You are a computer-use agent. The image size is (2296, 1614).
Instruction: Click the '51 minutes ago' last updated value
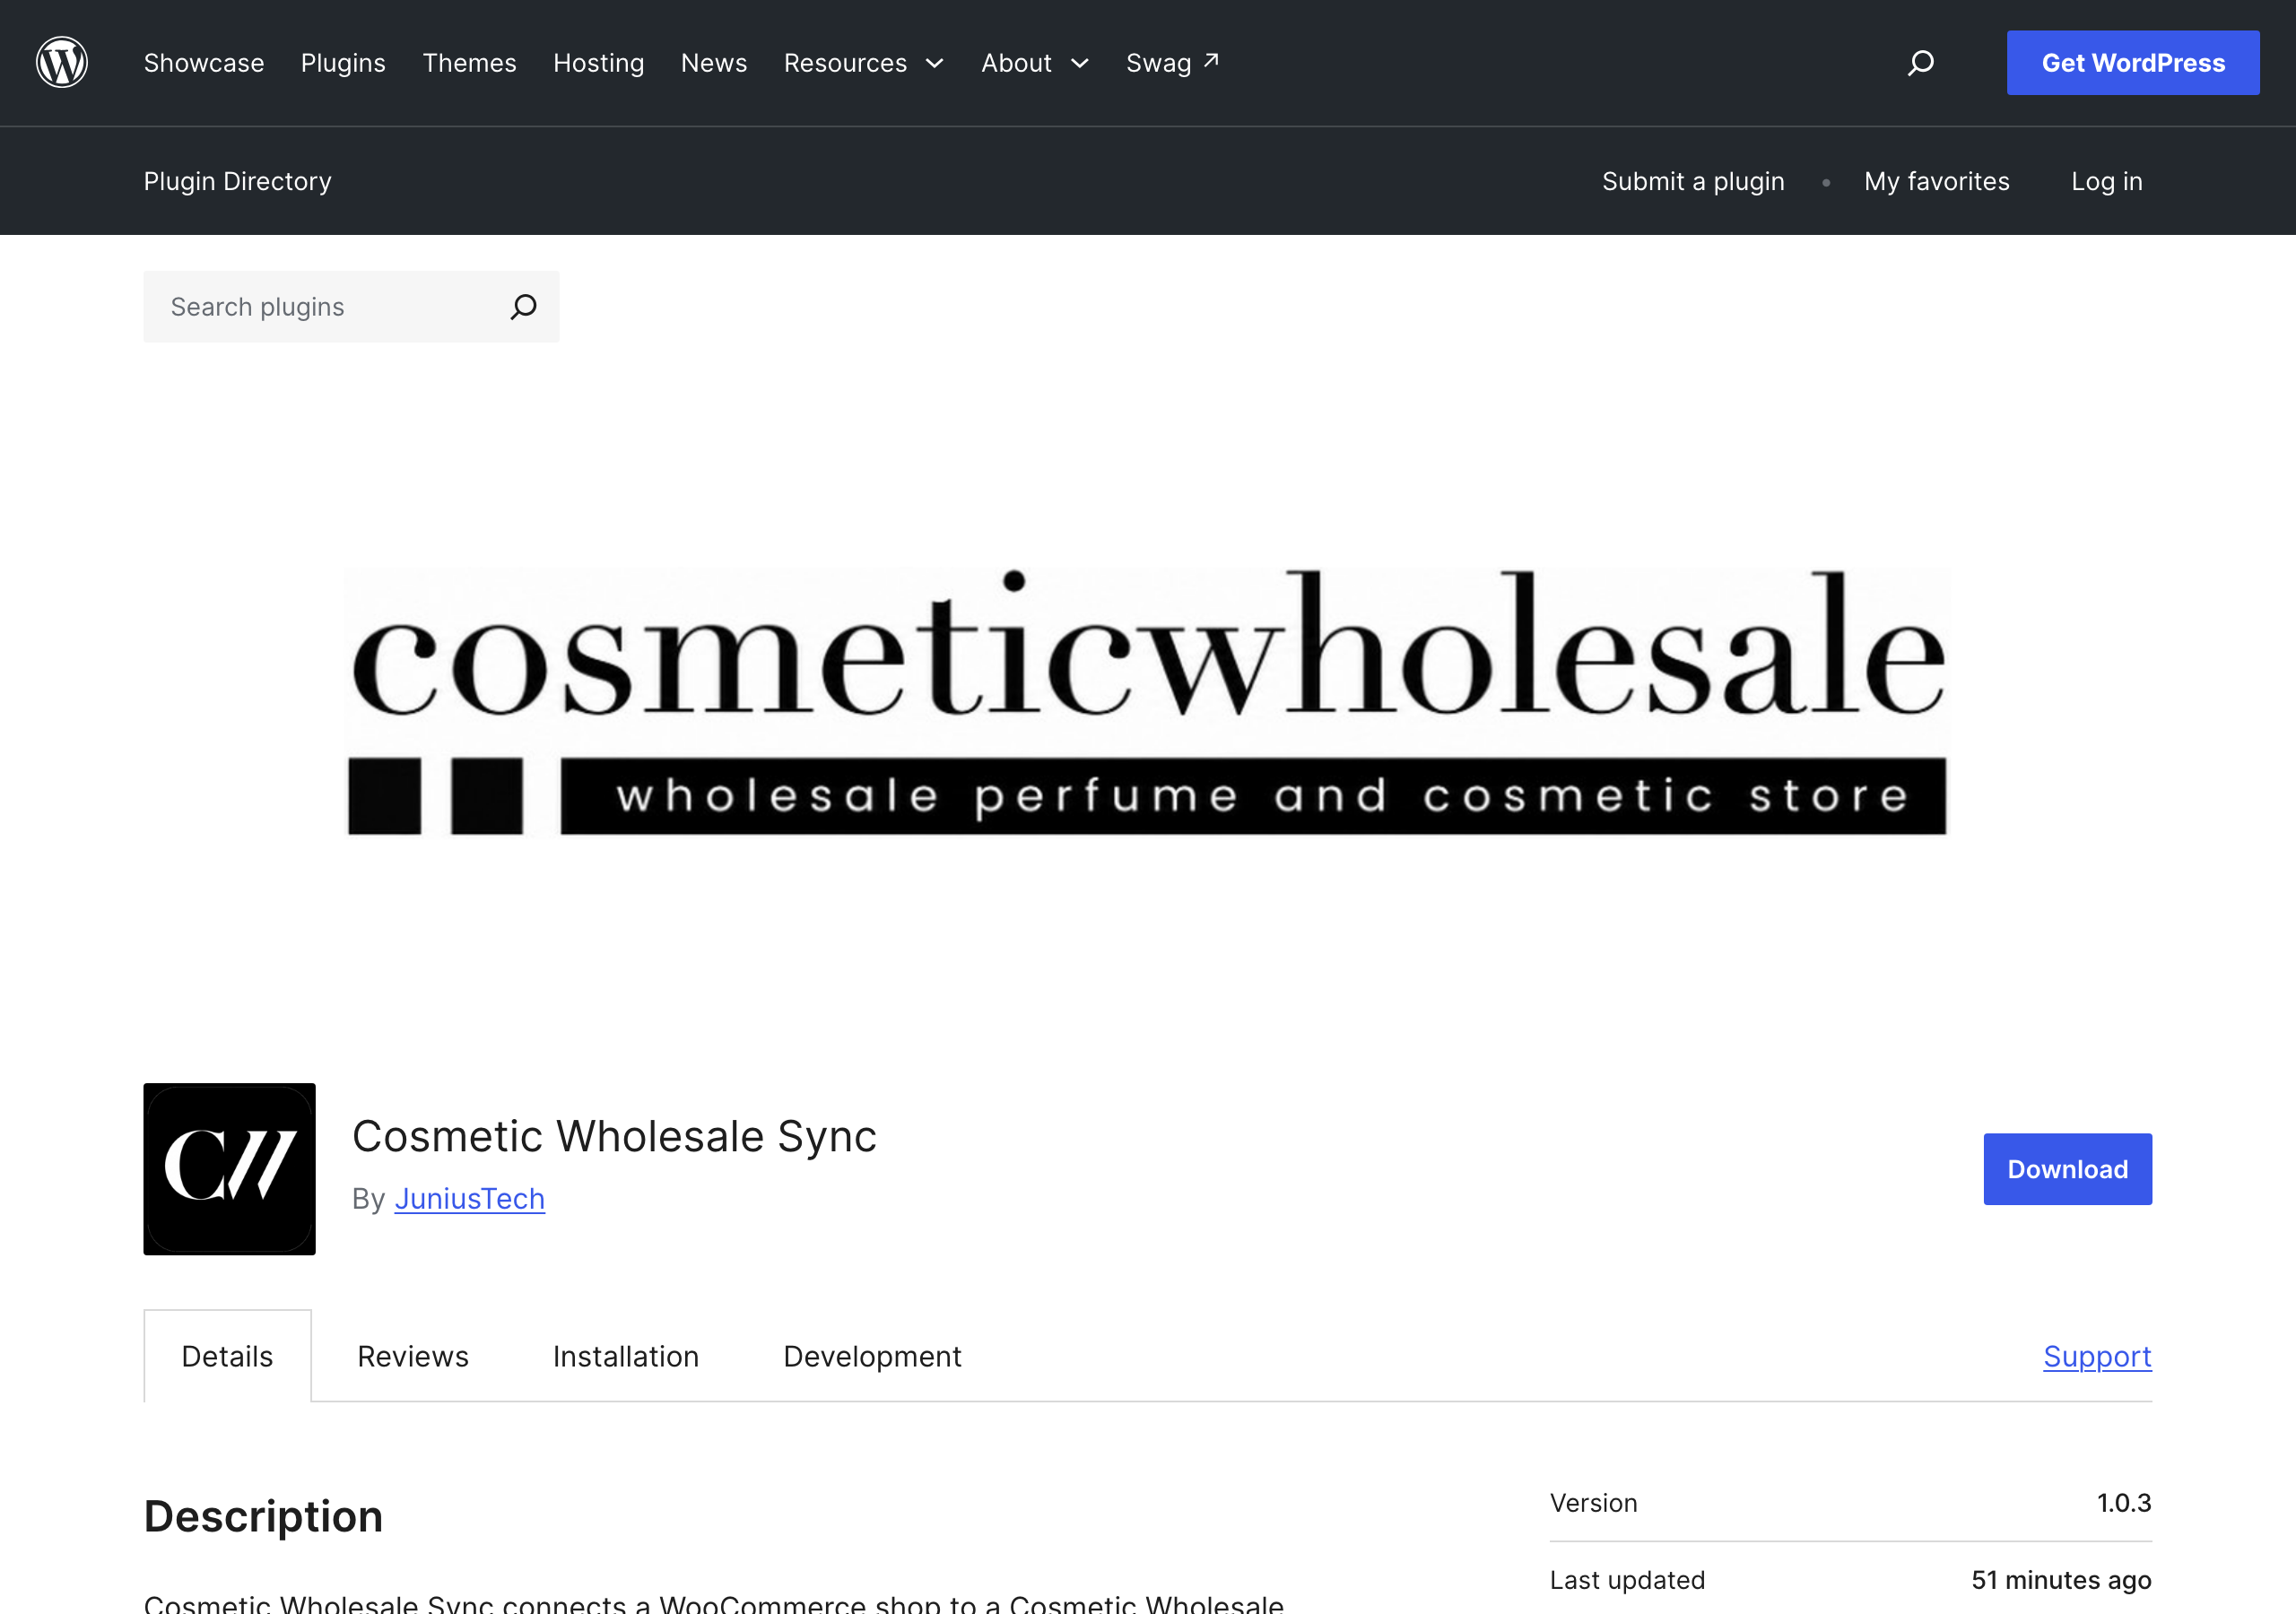[2061, 1580]
